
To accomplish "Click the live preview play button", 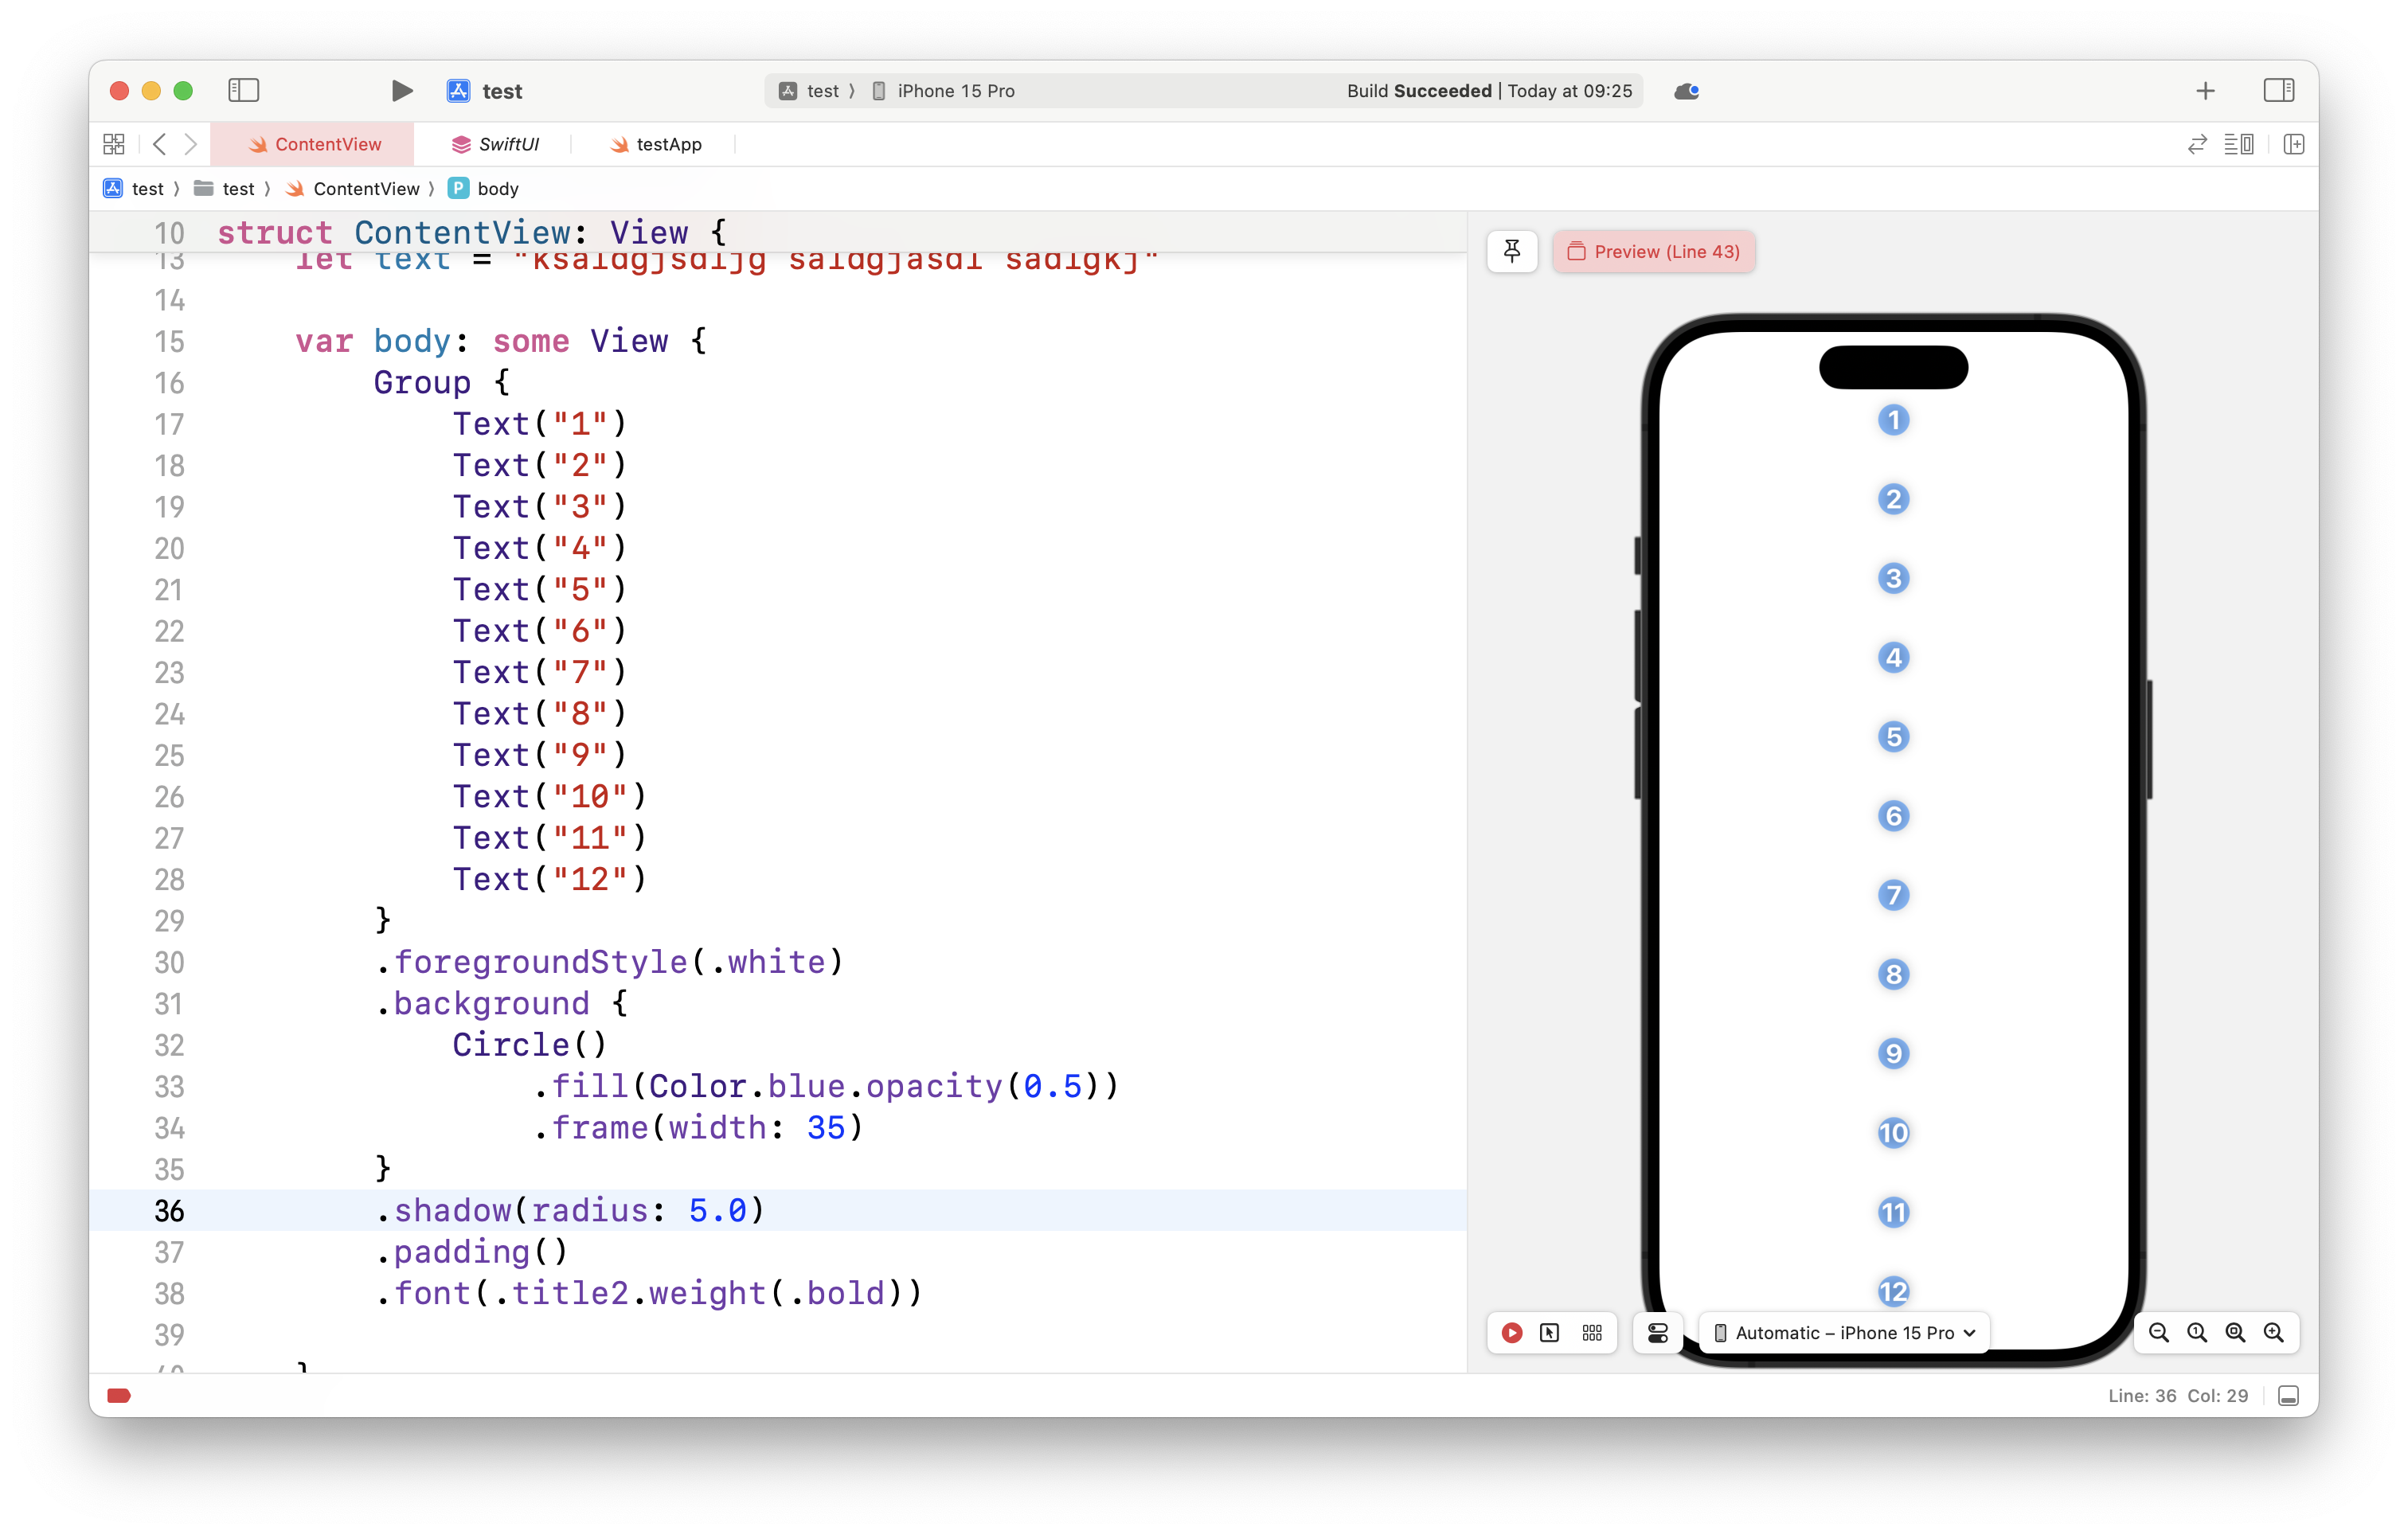I will click(1511, 1331).
